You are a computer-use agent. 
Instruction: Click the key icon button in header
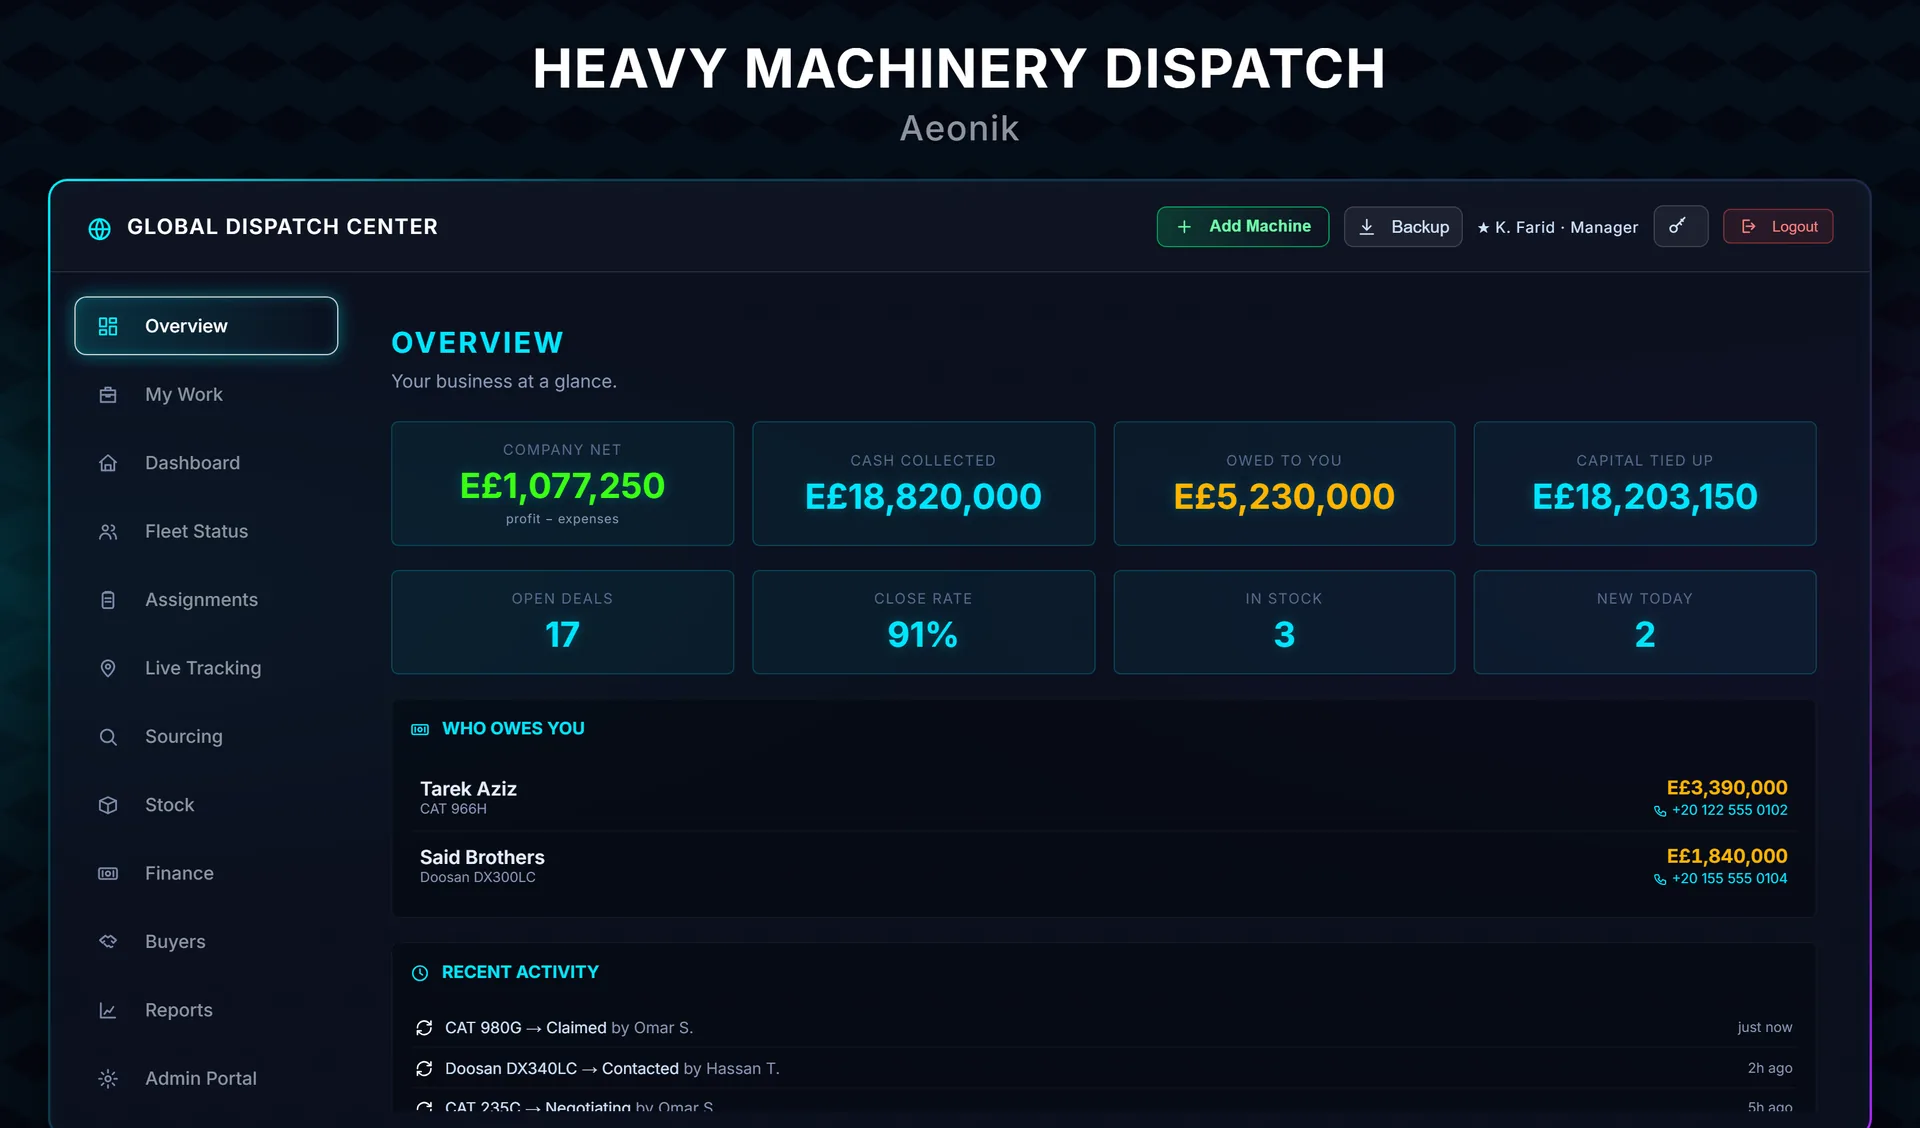1680,226
